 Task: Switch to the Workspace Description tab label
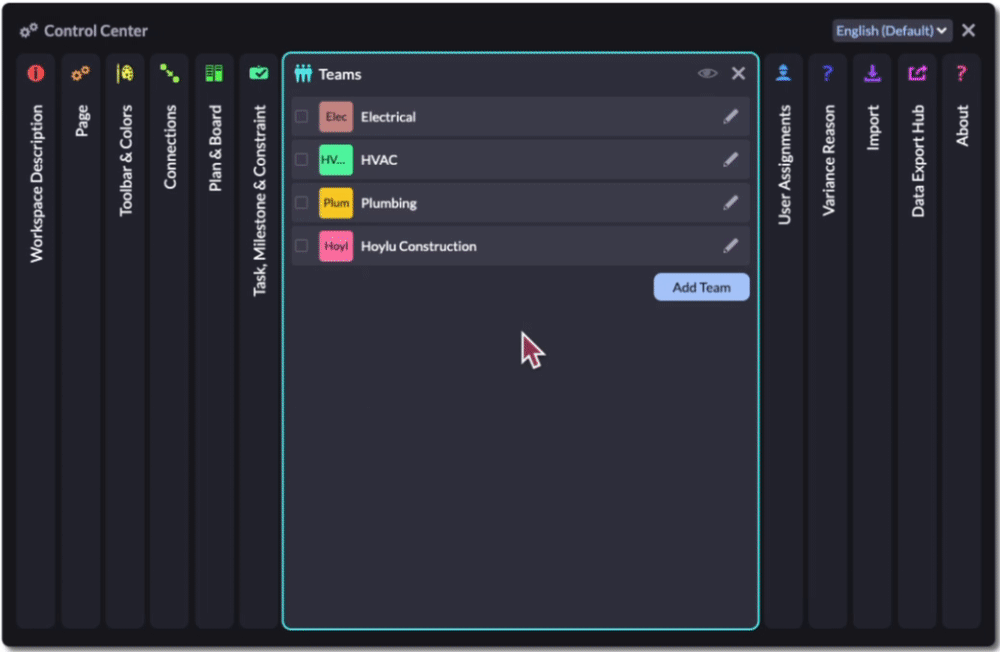point(36,184)
